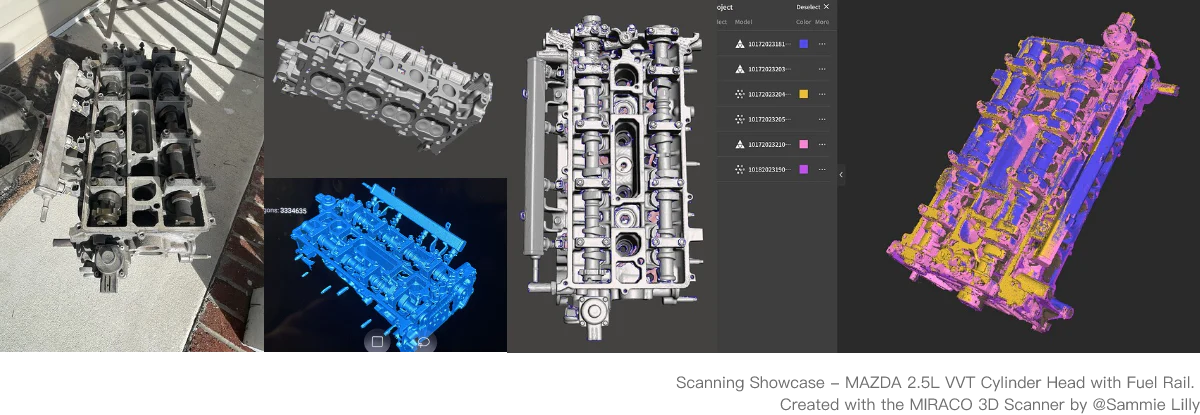
Task: Click mesh icon of model 10172023210
Action: (739, 145)
